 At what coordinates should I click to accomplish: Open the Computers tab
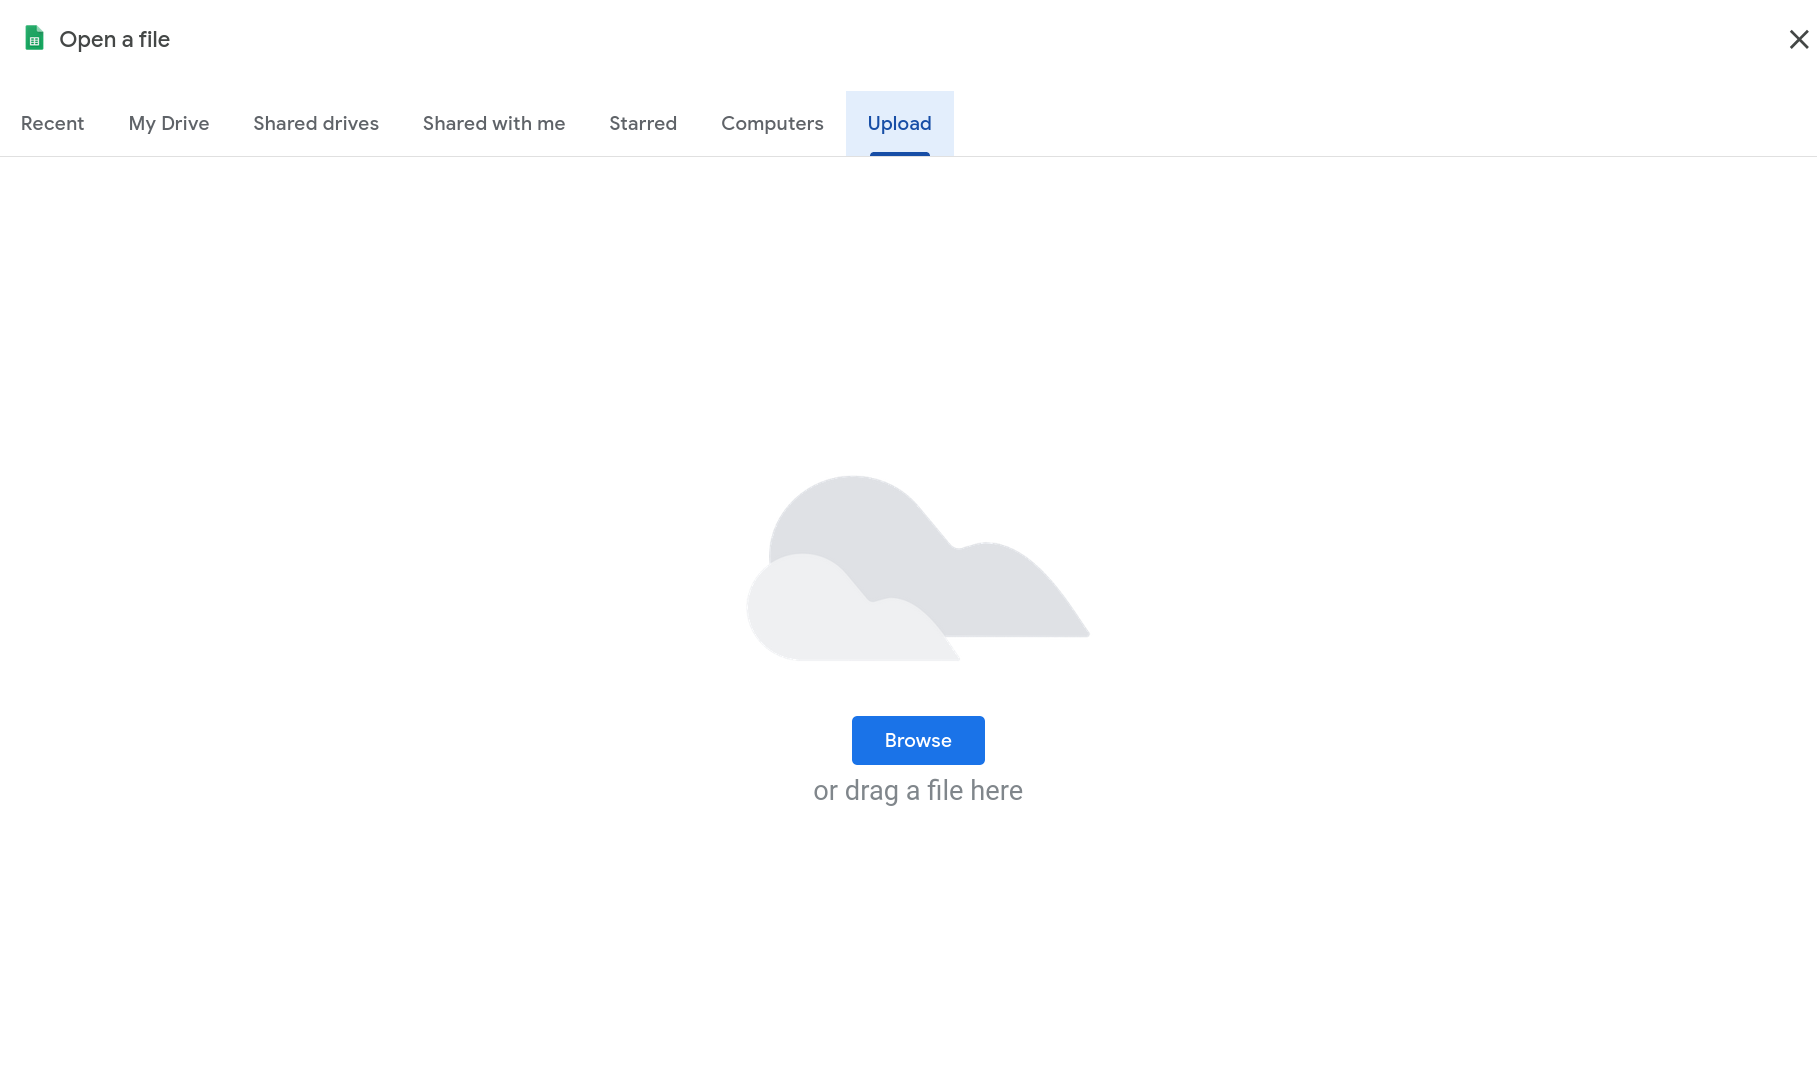click(x=771, y=123)
